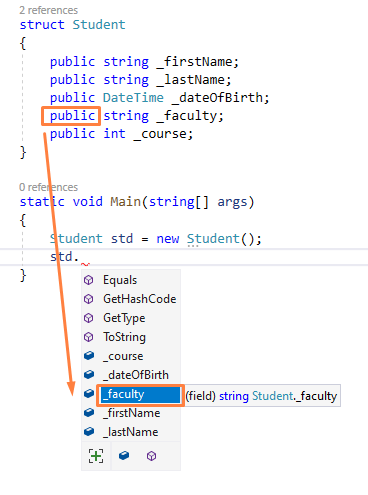Click the _dateOfBirth field icon
The image size is (368, 495).
point(89,375)
